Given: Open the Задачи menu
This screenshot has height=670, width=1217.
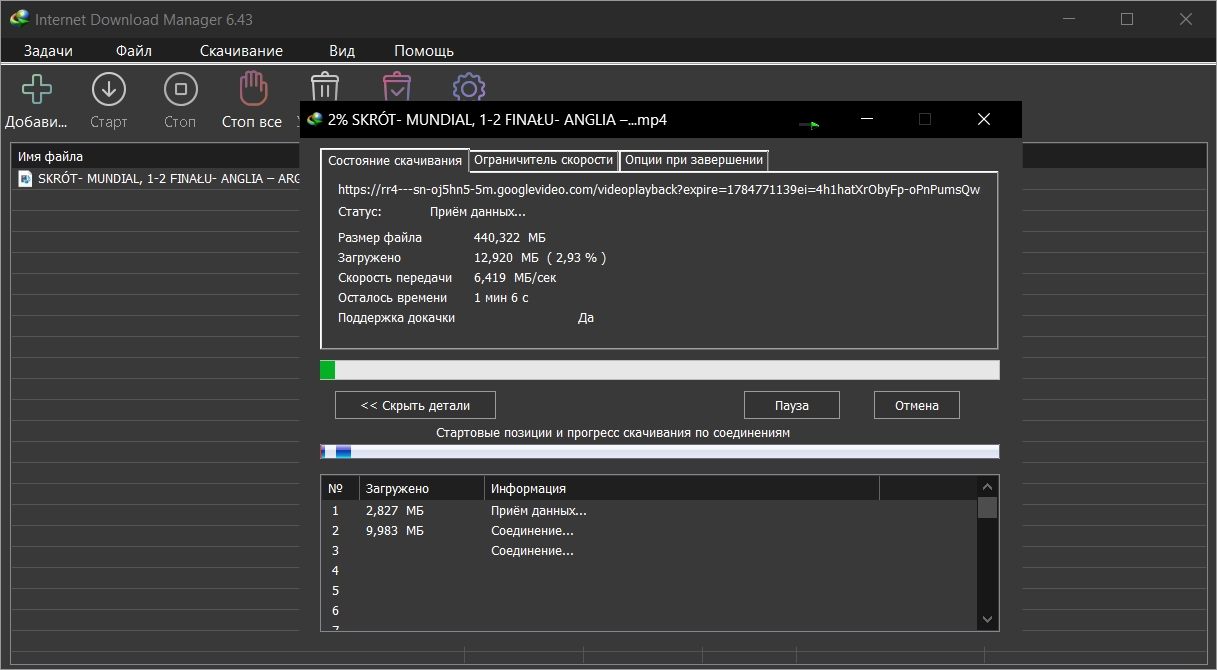Looking at the screenshot, I should [x=48, y=50].
